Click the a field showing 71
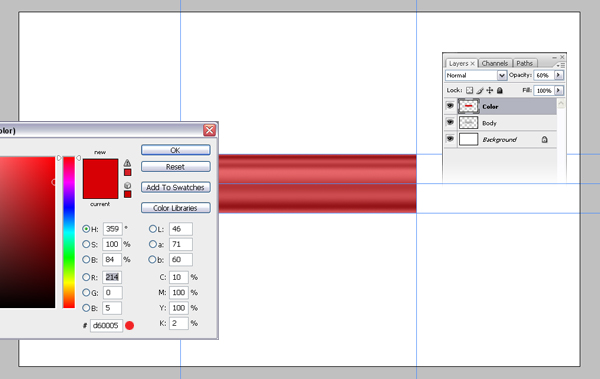This screenshot has height=379, width=600. coord(181,244)
